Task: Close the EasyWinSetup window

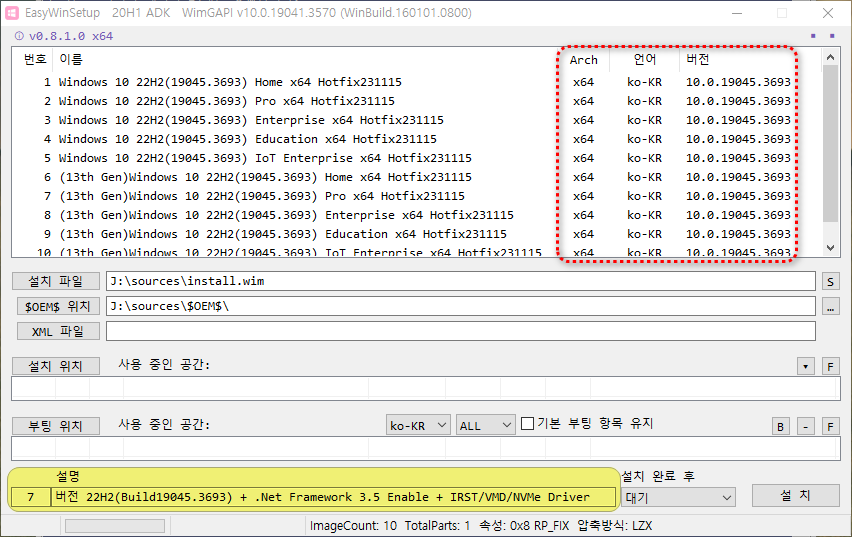Action: click(828, 13)
